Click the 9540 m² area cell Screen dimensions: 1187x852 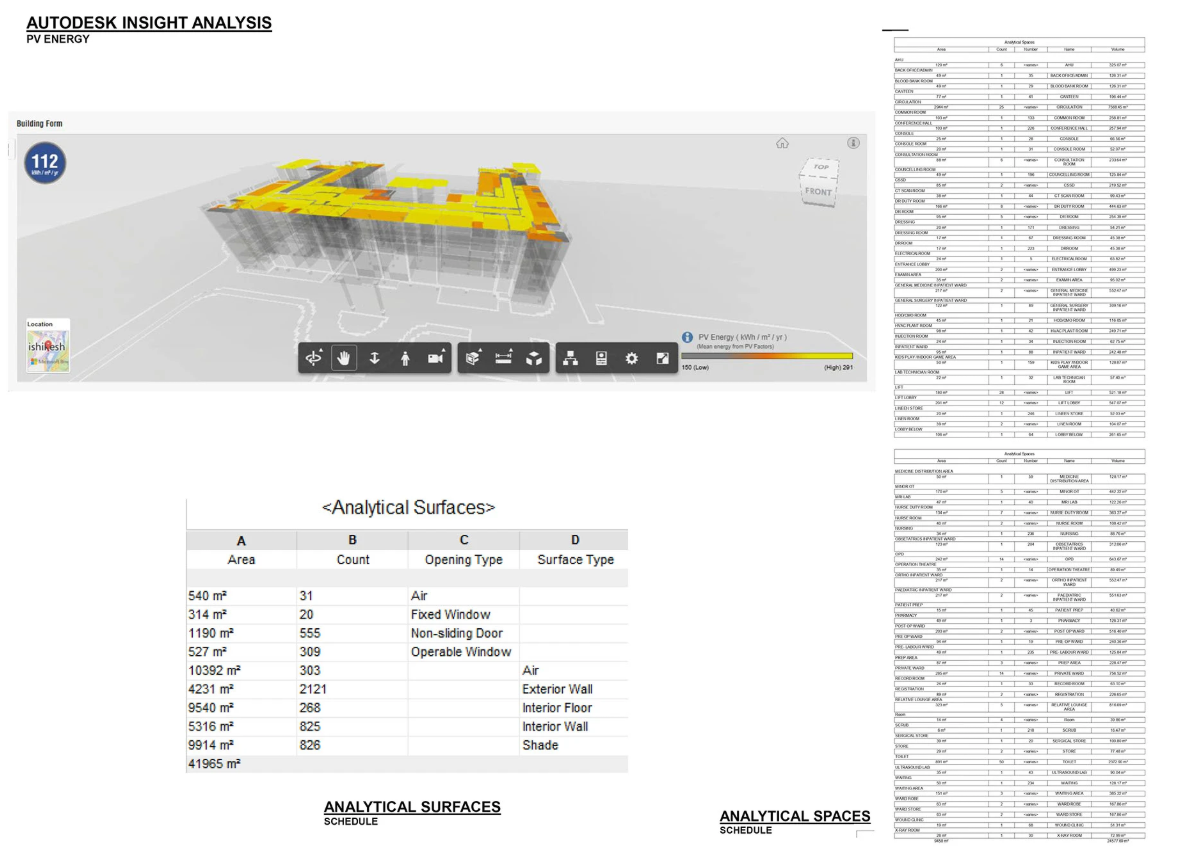[x=241, y=708]
